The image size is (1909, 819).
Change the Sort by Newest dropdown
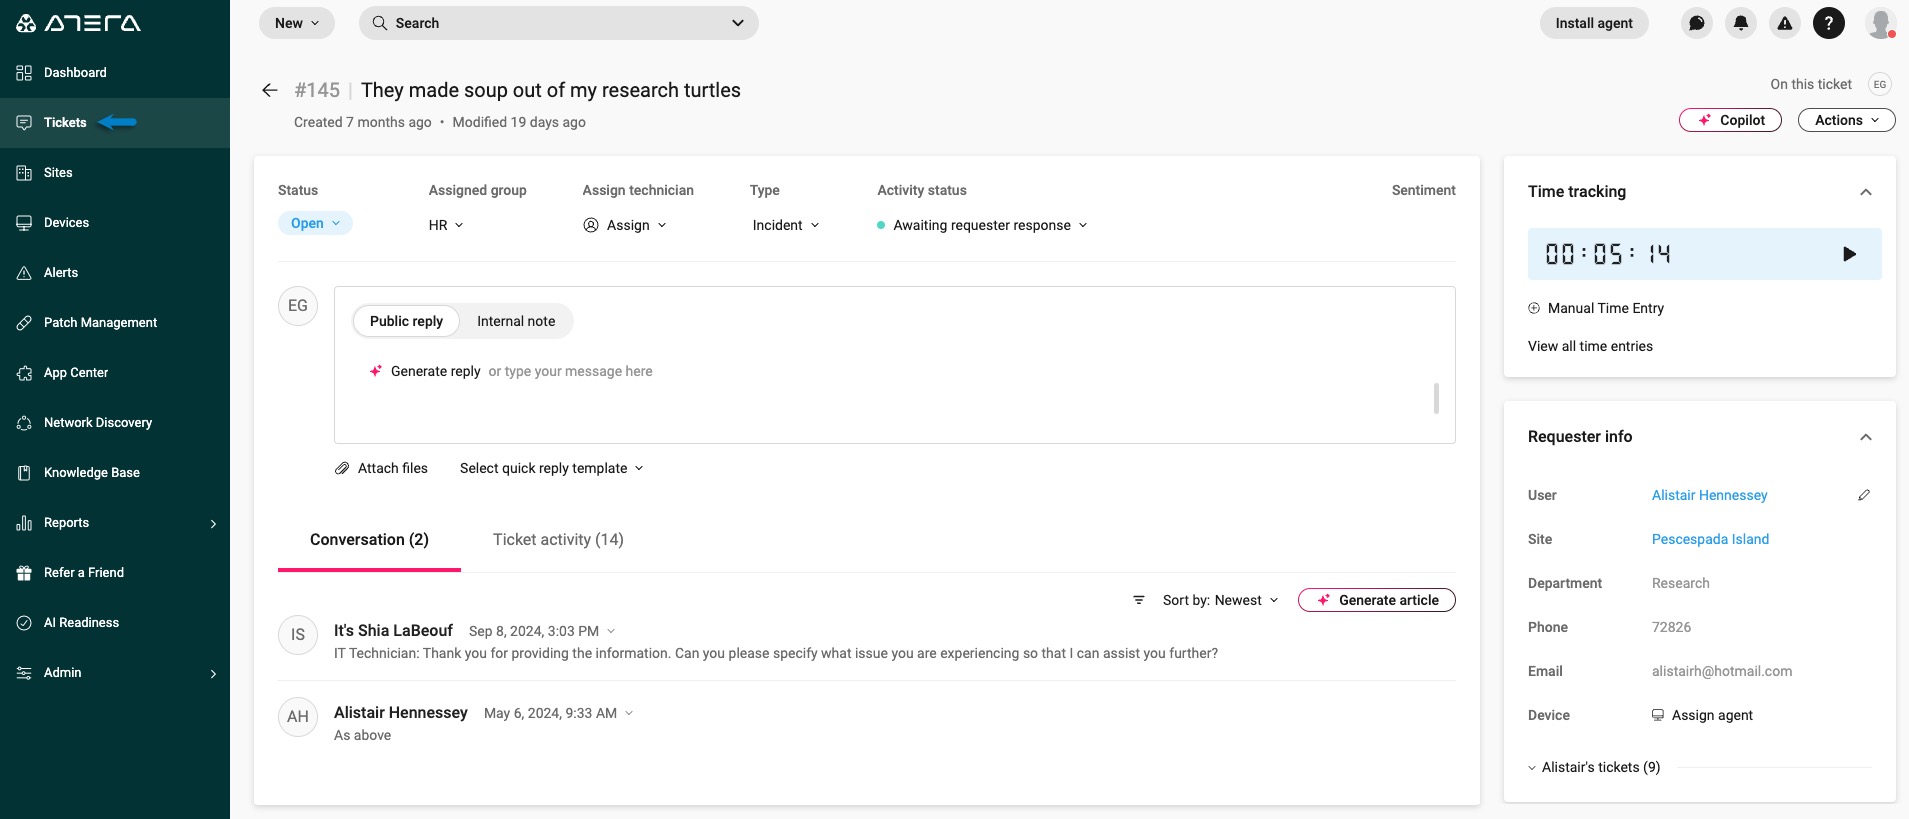tap(1220, 600)
